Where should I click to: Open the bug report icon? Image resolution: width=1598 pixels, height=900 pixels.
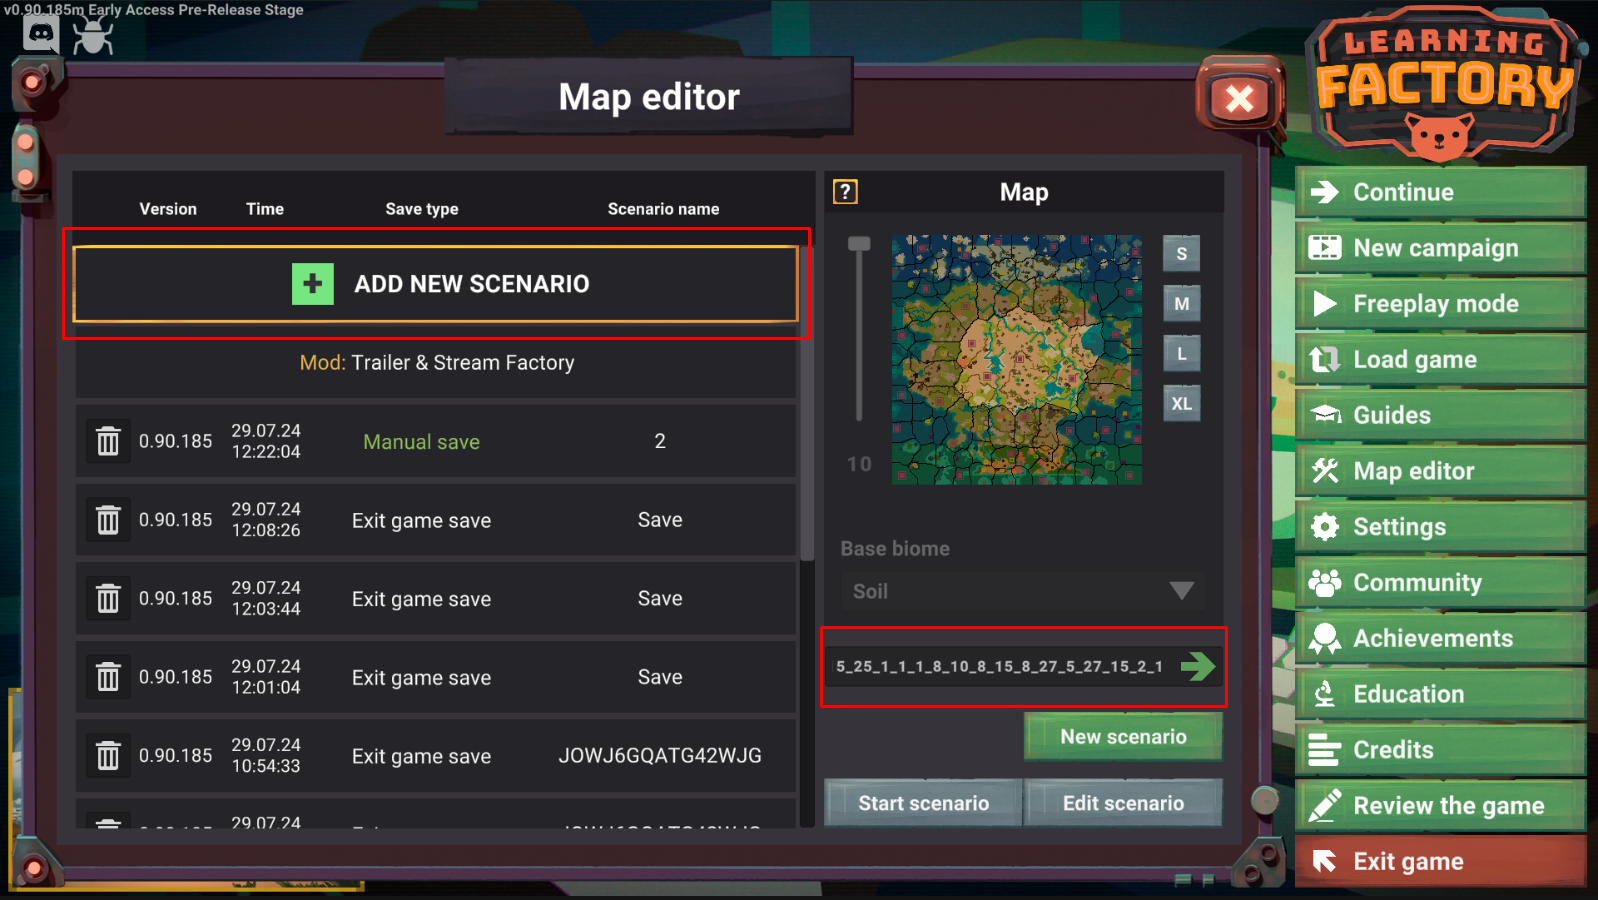[x=93, y=36]
